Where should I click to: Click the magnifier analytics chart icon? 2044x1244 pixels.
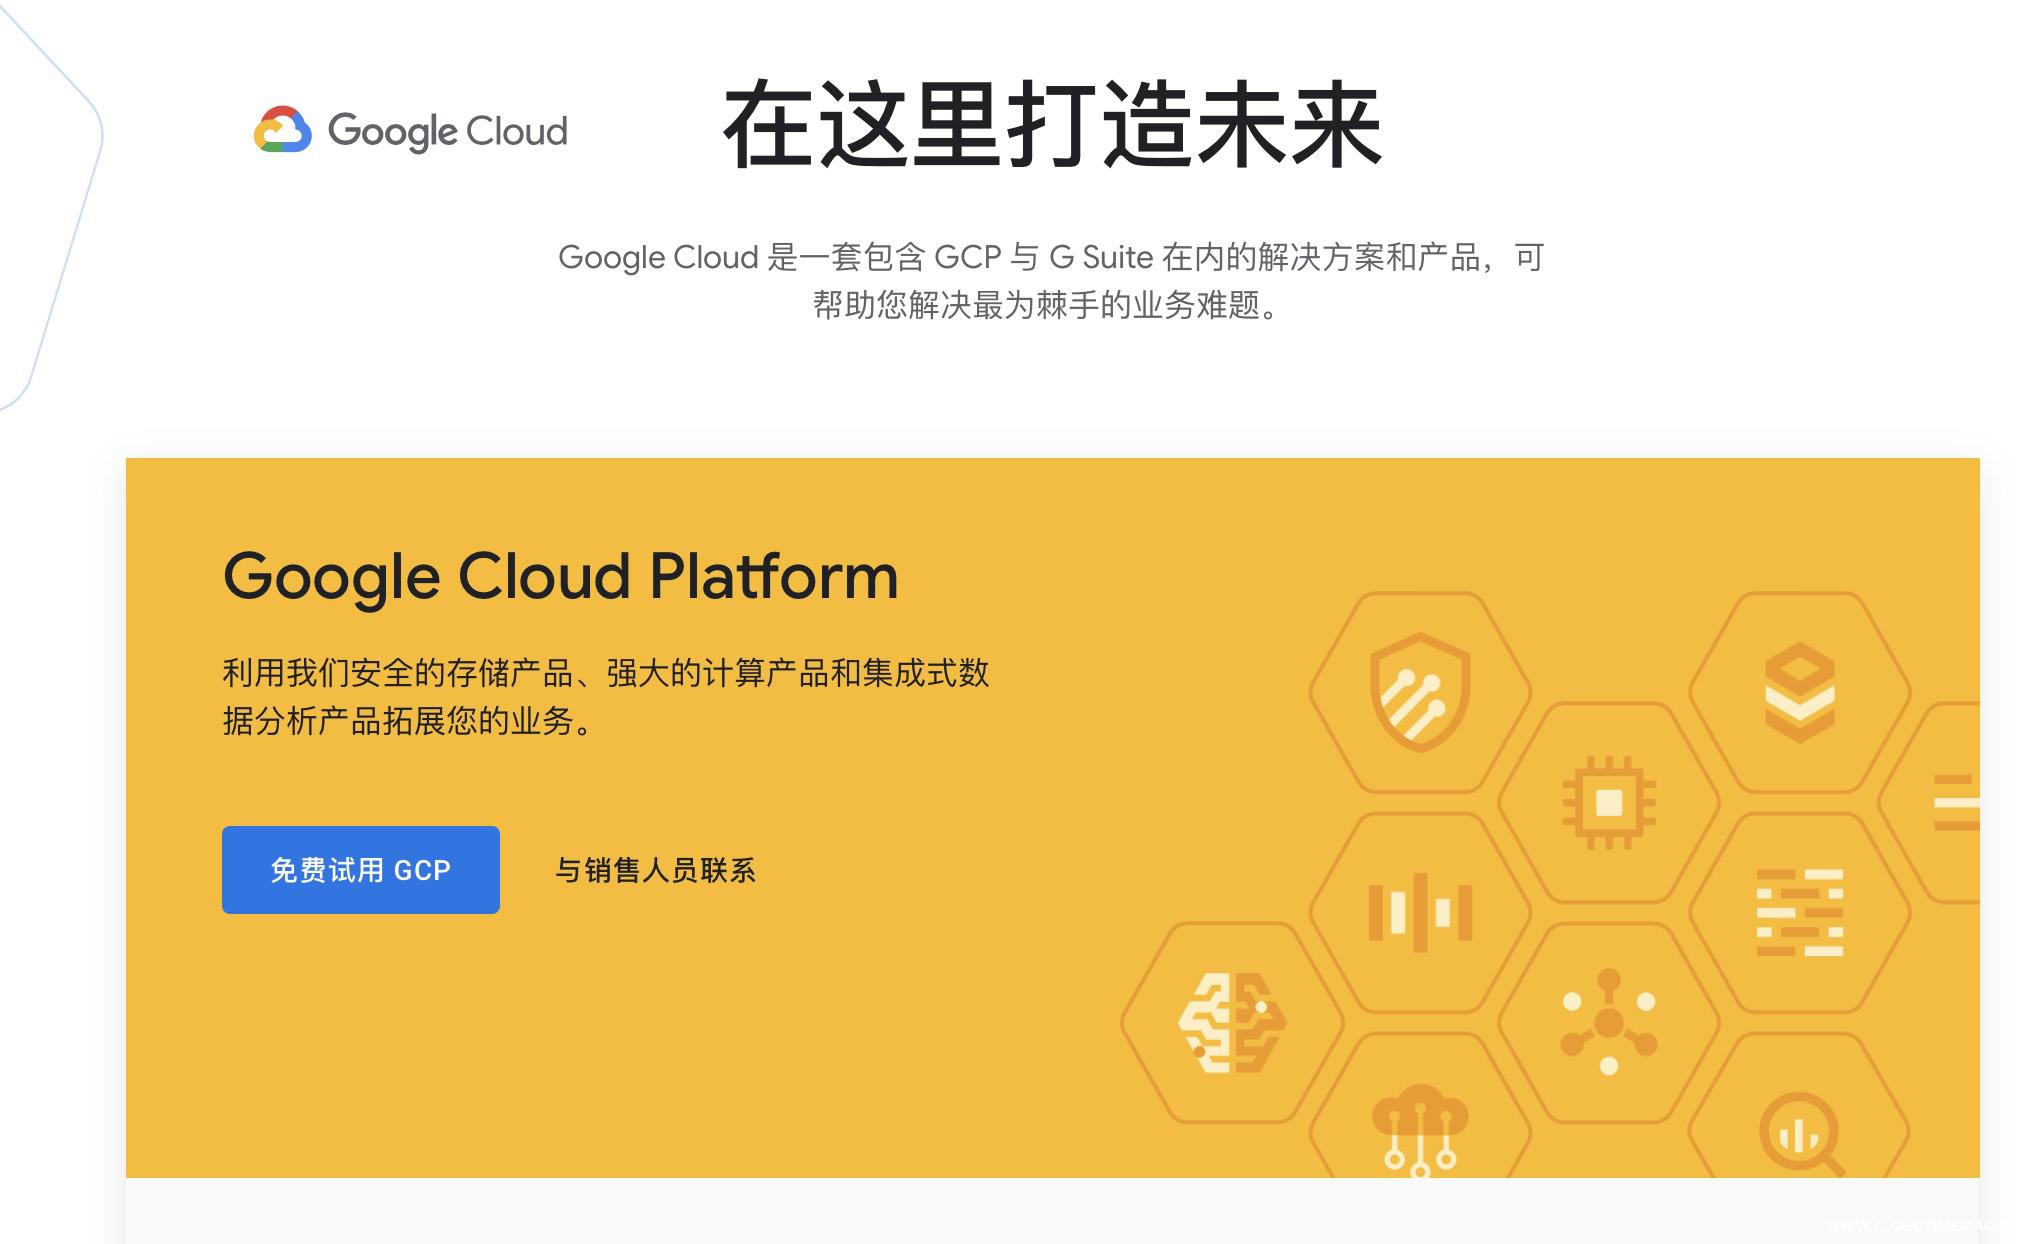(1800, 1135)
